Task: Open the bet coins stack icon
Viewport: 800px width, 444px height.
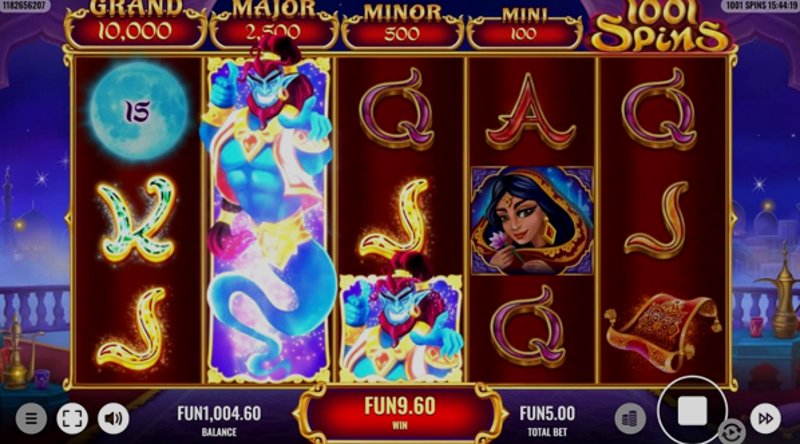Action: pos(630,419)
